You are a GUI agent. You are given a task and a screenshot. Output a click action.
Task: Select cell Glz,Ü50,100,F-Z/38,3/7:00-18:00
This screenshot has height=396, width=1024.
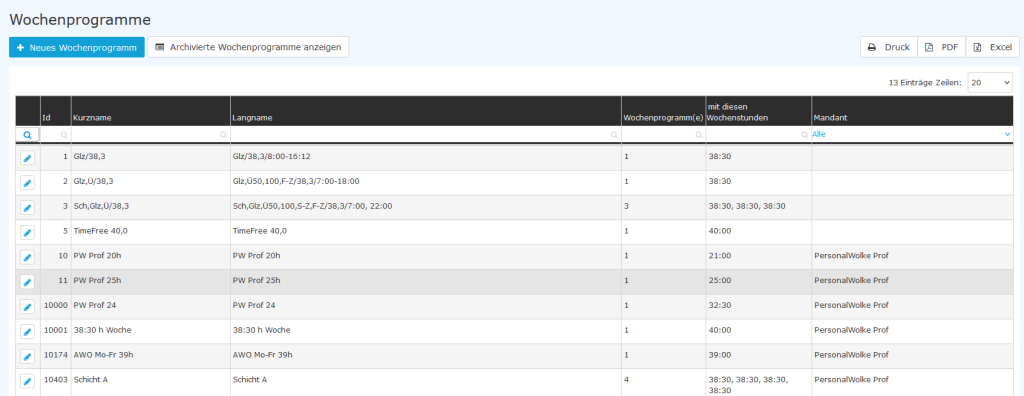(x=426, y=182)
